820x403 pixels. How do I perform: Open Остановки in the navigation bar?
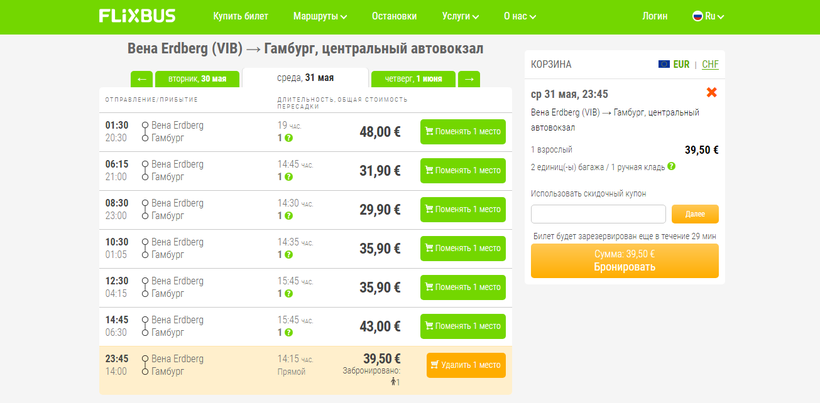pos(394,16)
